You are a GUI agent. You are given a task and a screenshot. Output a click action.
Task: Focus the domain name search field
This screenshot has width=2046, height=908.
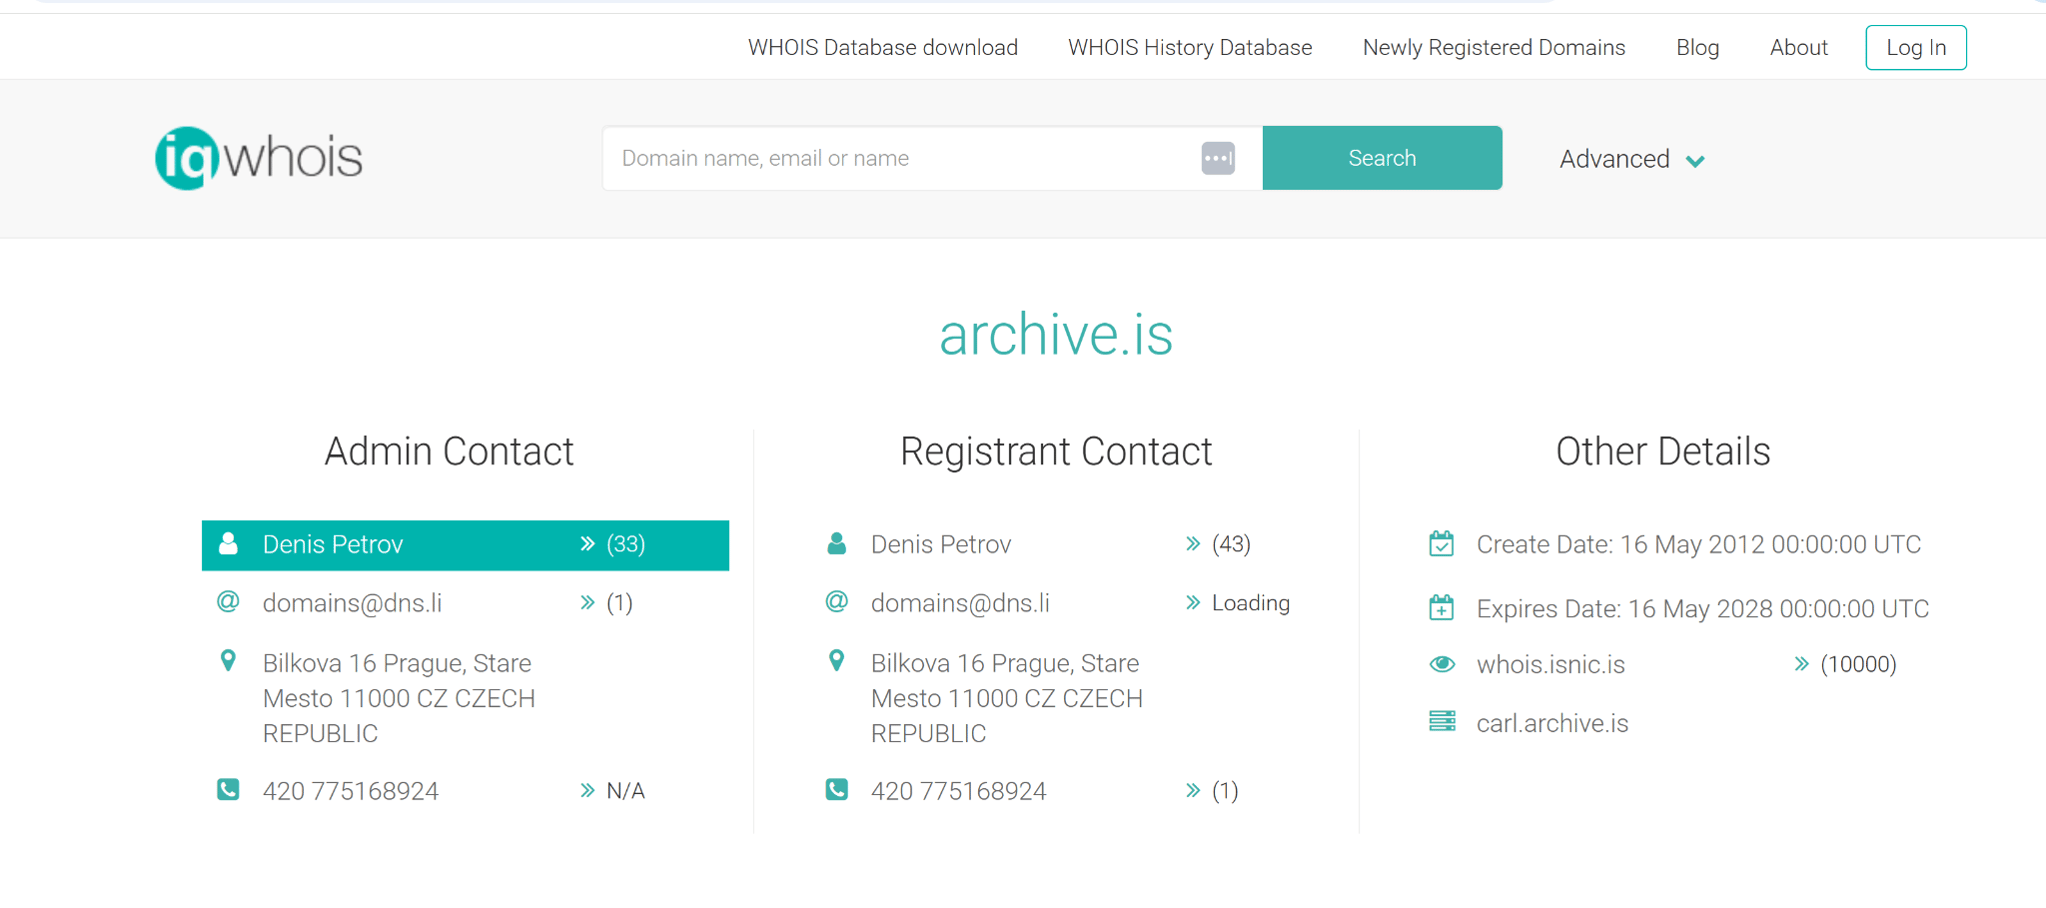(x=900, y=158)
